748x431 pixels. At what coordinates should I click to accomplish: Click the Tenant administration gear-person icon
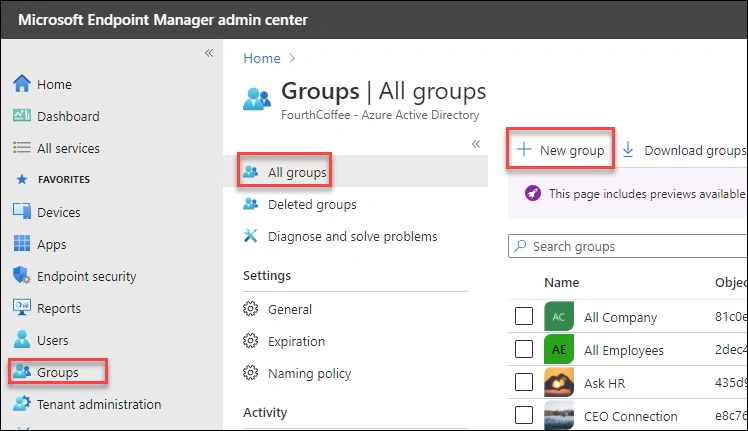[22, 403]
